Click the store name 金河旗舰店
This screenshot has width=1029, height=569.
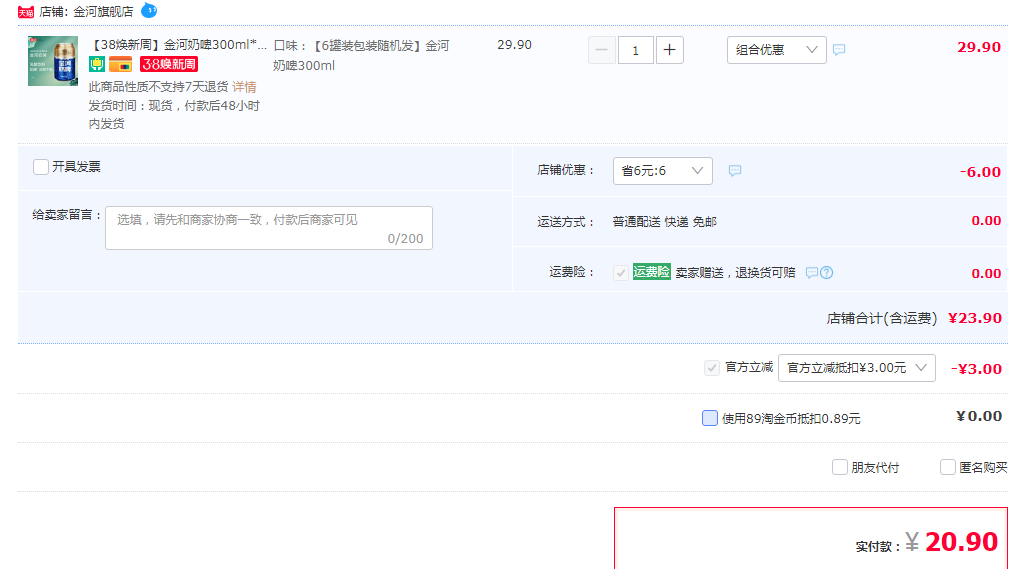[103, 12]
